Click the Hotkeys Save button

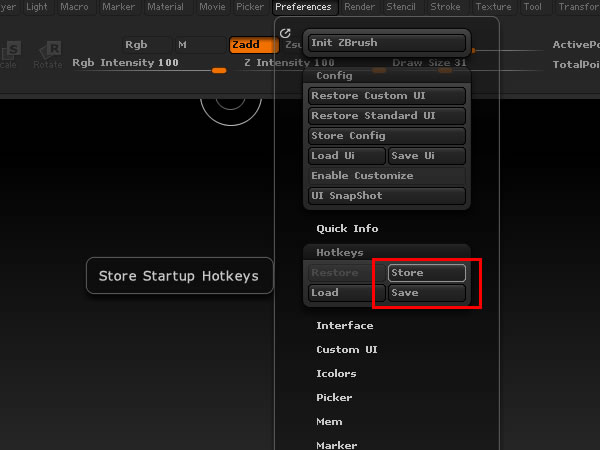(427, 293)
